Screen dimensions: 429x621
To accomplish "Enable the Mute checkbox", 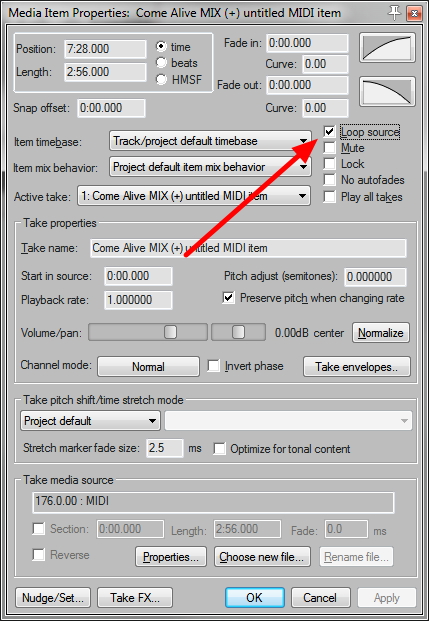I will (329, 148).
